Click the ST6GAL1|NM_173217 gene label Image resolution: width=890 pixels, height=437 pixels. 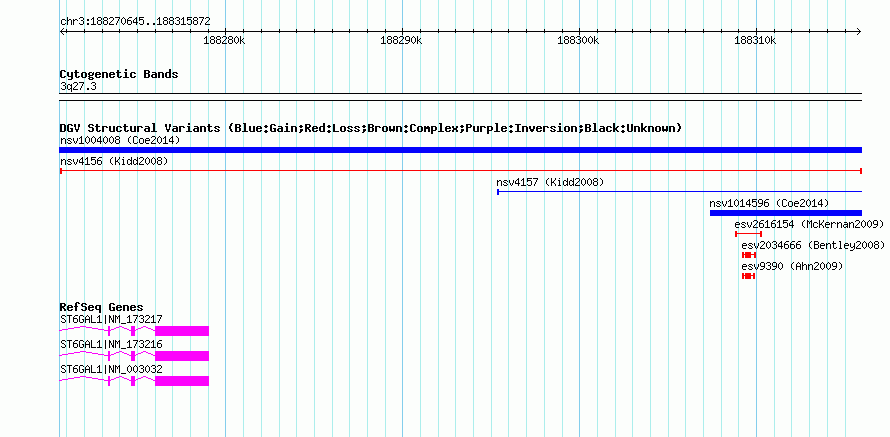pyautogui.click(x=111, y=320)
